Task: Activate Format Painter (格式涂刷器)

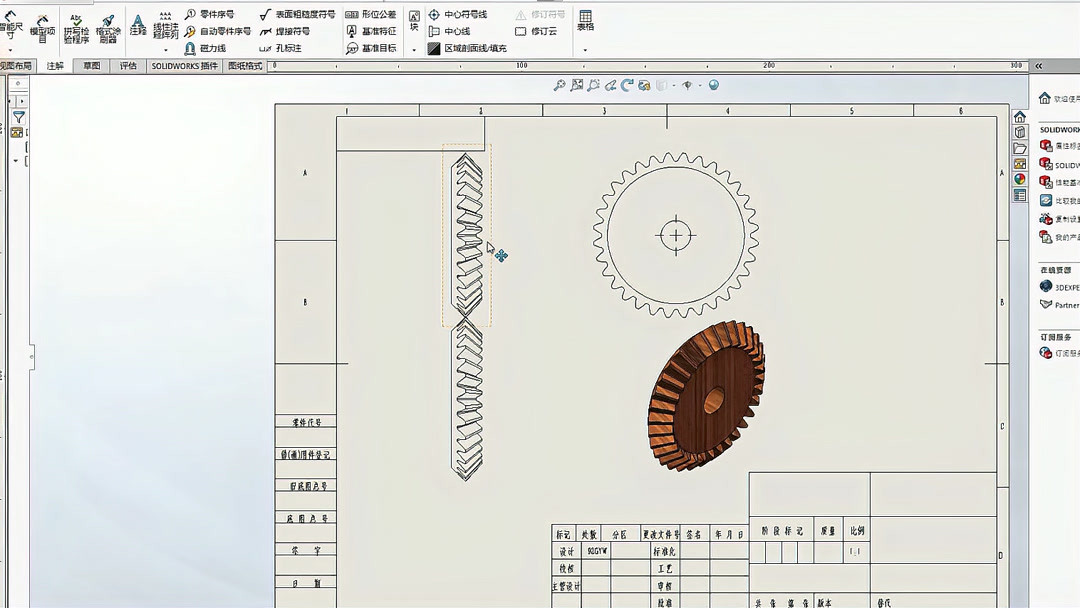Action: [107, 28]
